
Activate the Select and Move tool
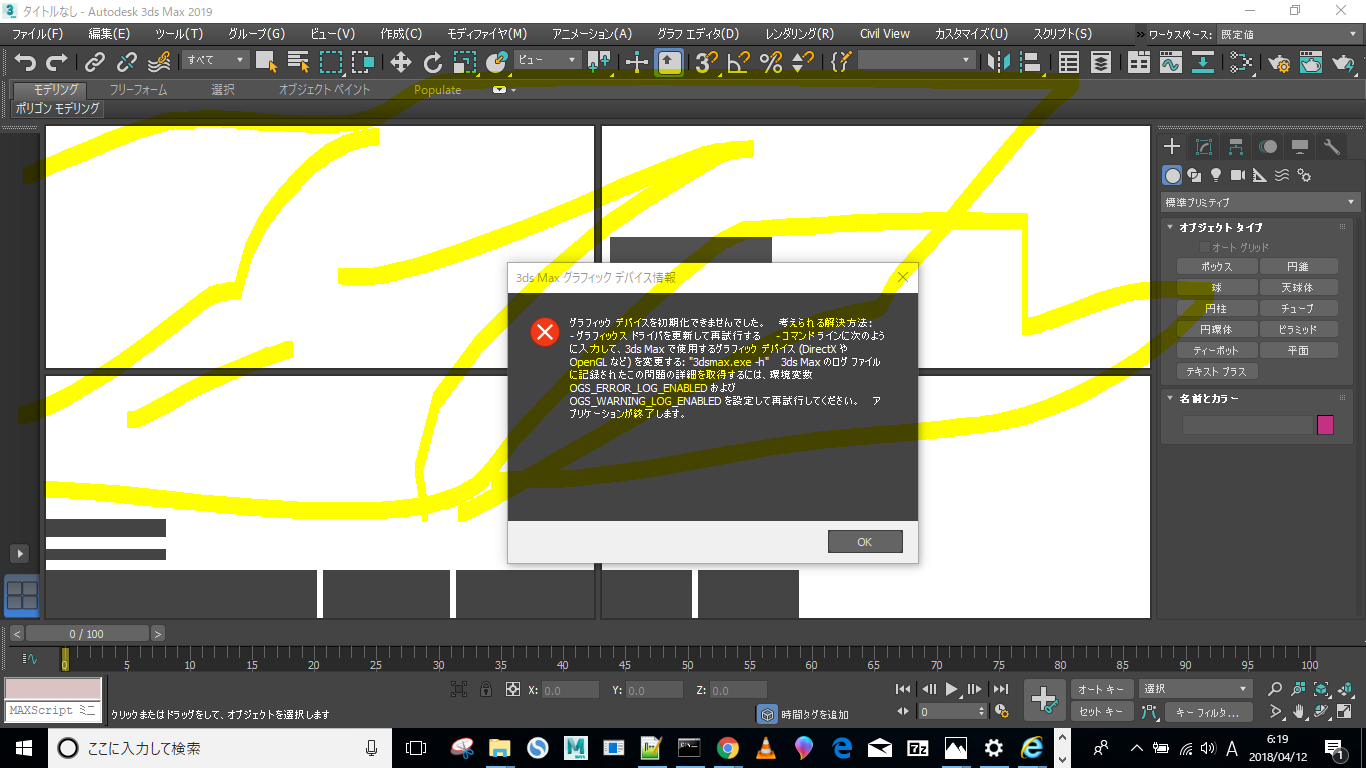401,62
